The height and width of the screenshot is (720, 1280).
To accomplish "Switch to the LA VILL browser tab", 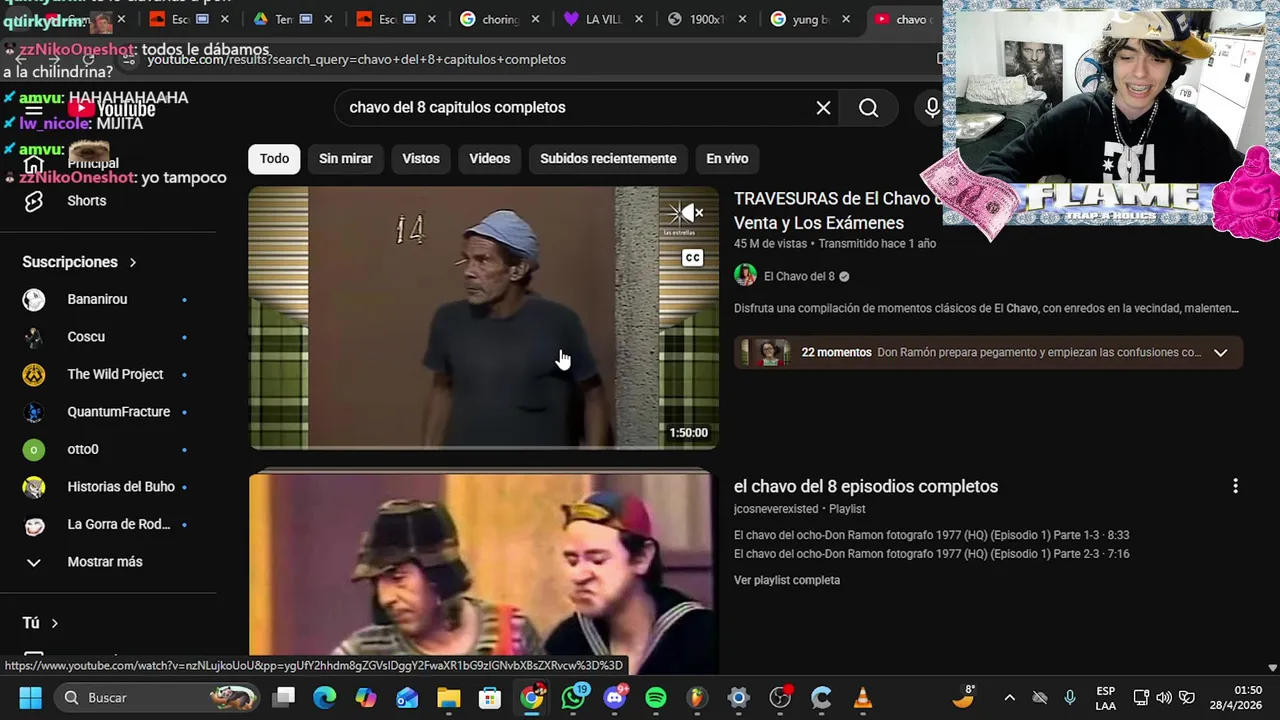I will tap(604, 19).
